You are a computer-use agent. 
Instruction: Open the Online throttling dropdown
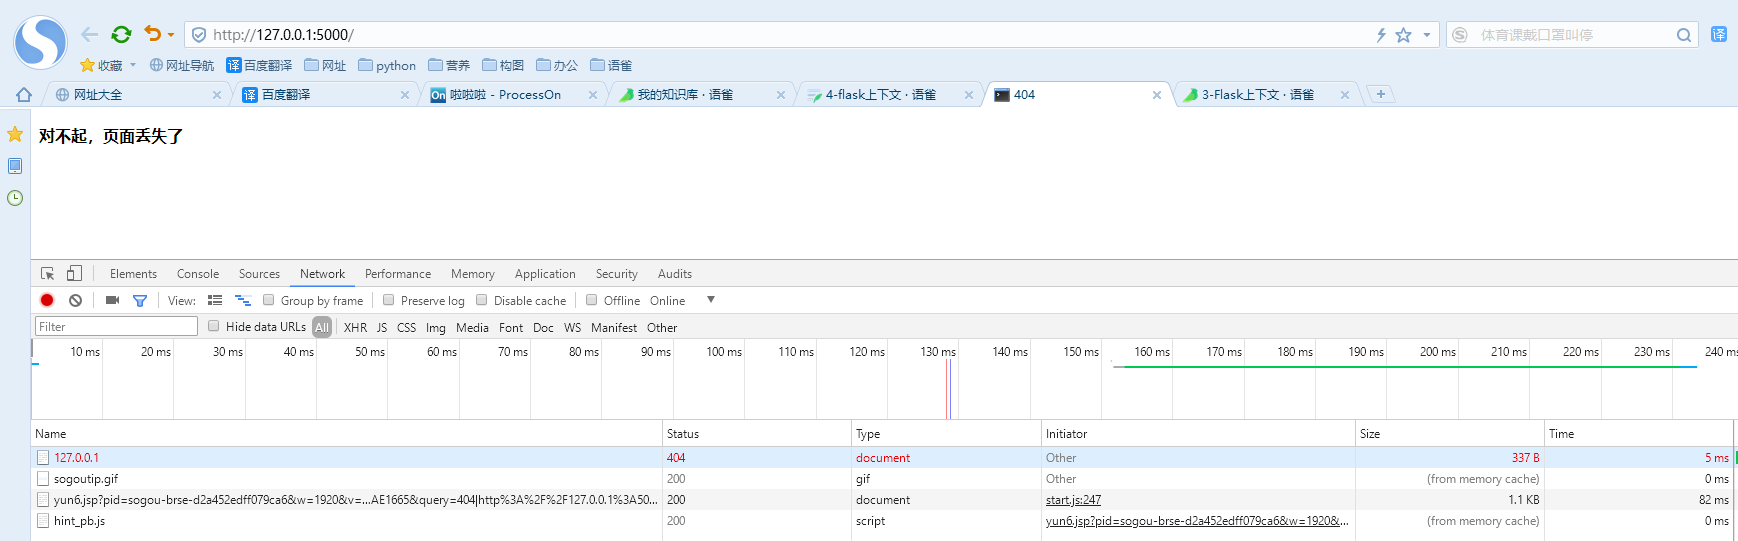683,300
